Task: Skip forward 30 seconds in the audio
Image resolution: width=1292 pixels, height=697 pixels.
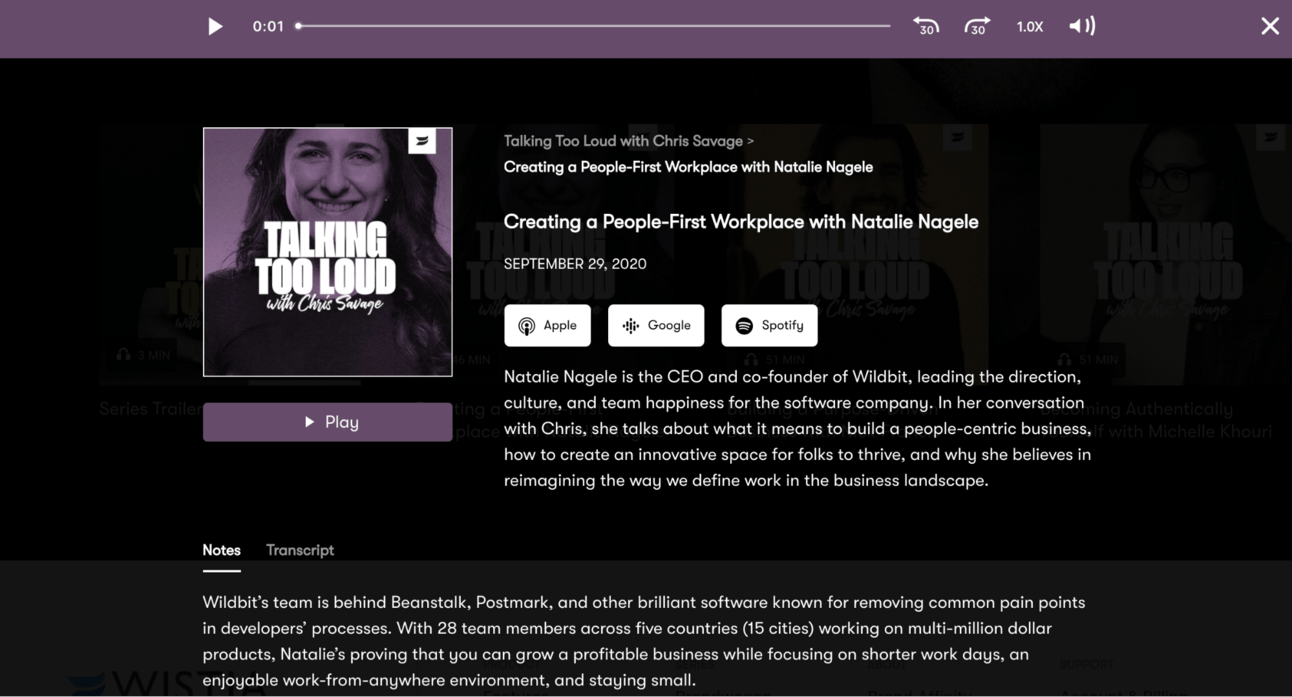Action: [977, 26]
